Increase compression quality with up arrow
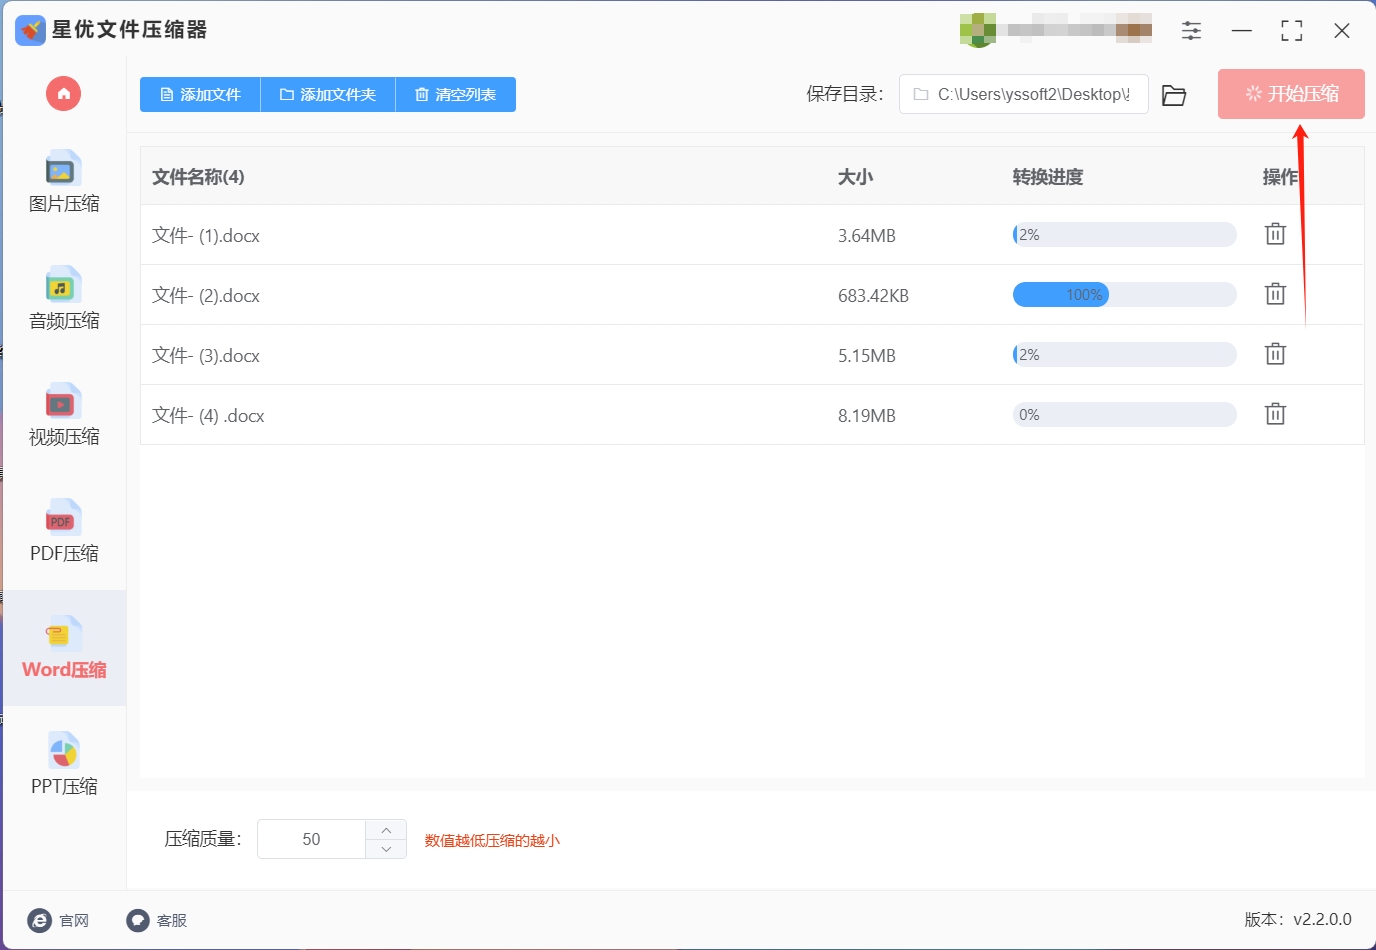Image resolution: width=1376 pixels, height=950 pixels. coord(386,830)
